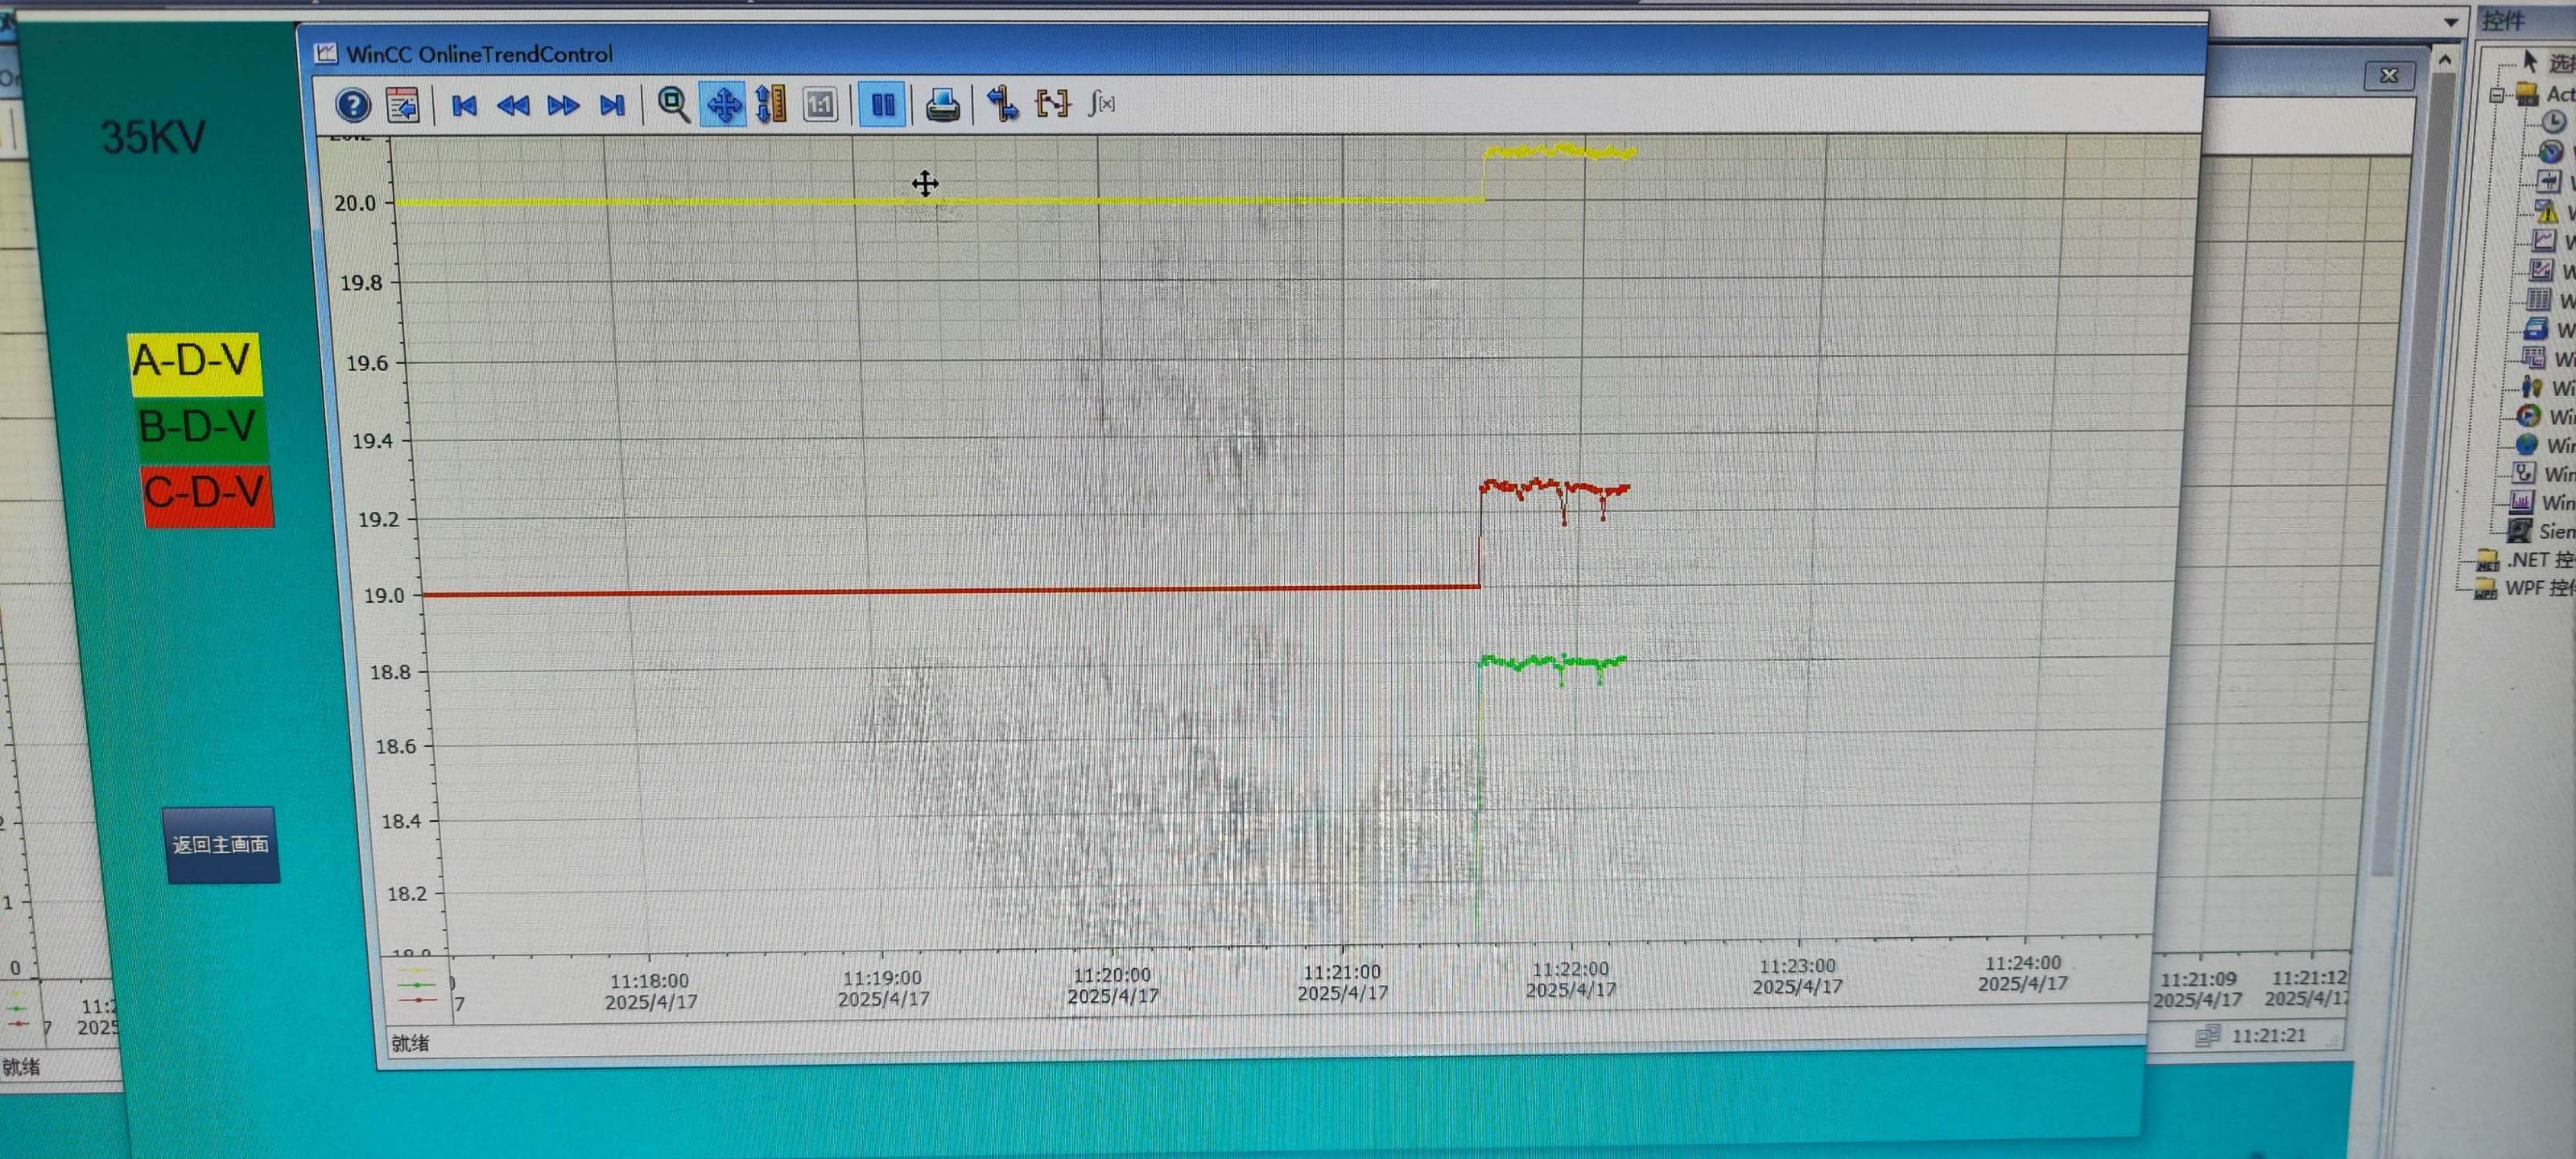
Task: Restore original 1:1 view
Action: [820, 104]
